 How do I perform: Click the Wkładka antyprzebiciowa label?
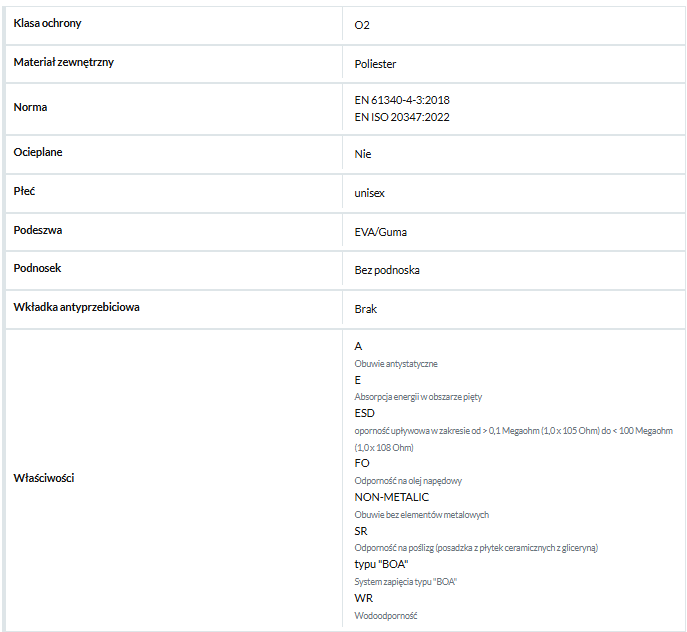tap(77, 307)
